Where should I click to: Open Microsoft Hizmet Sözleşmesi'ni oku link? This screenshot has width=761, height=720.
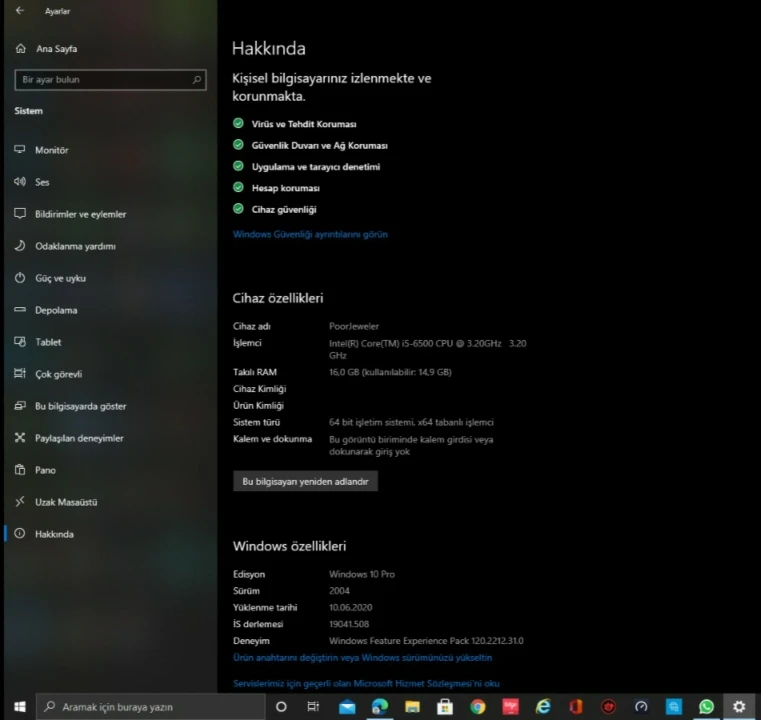[366, 684]
